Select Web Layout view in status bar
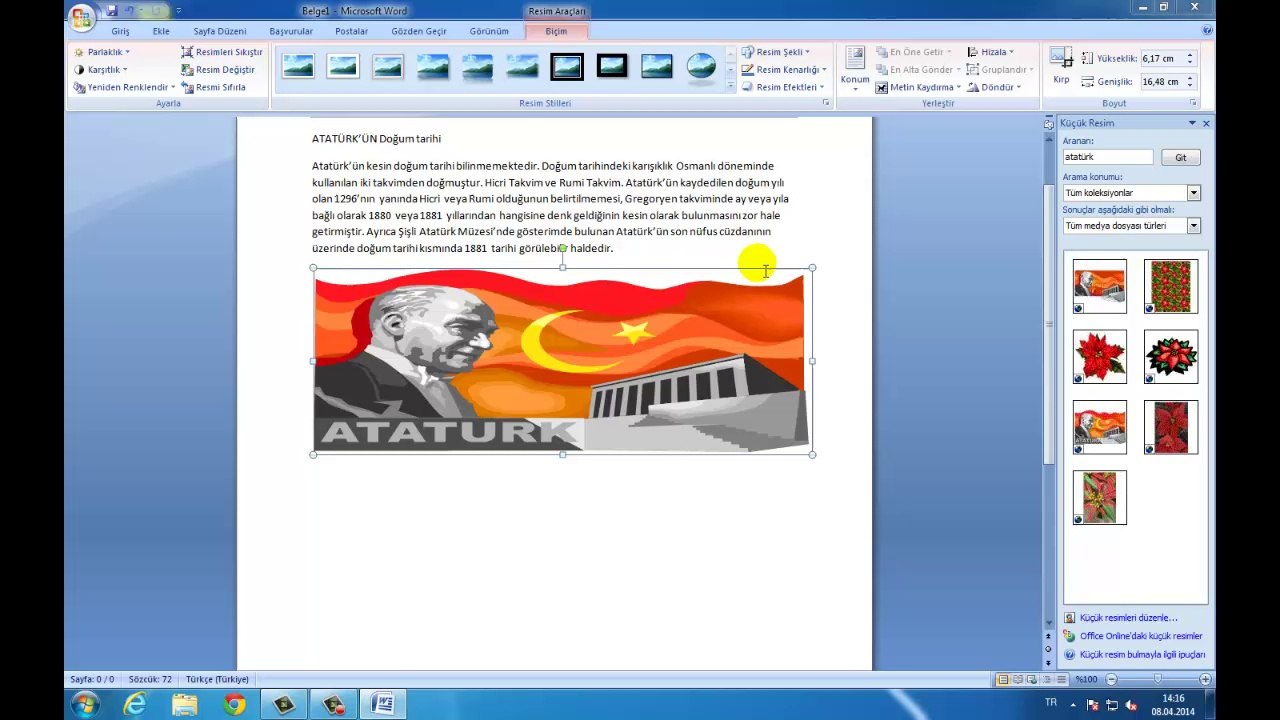The image size is (1280, 720). [1031, 680]
